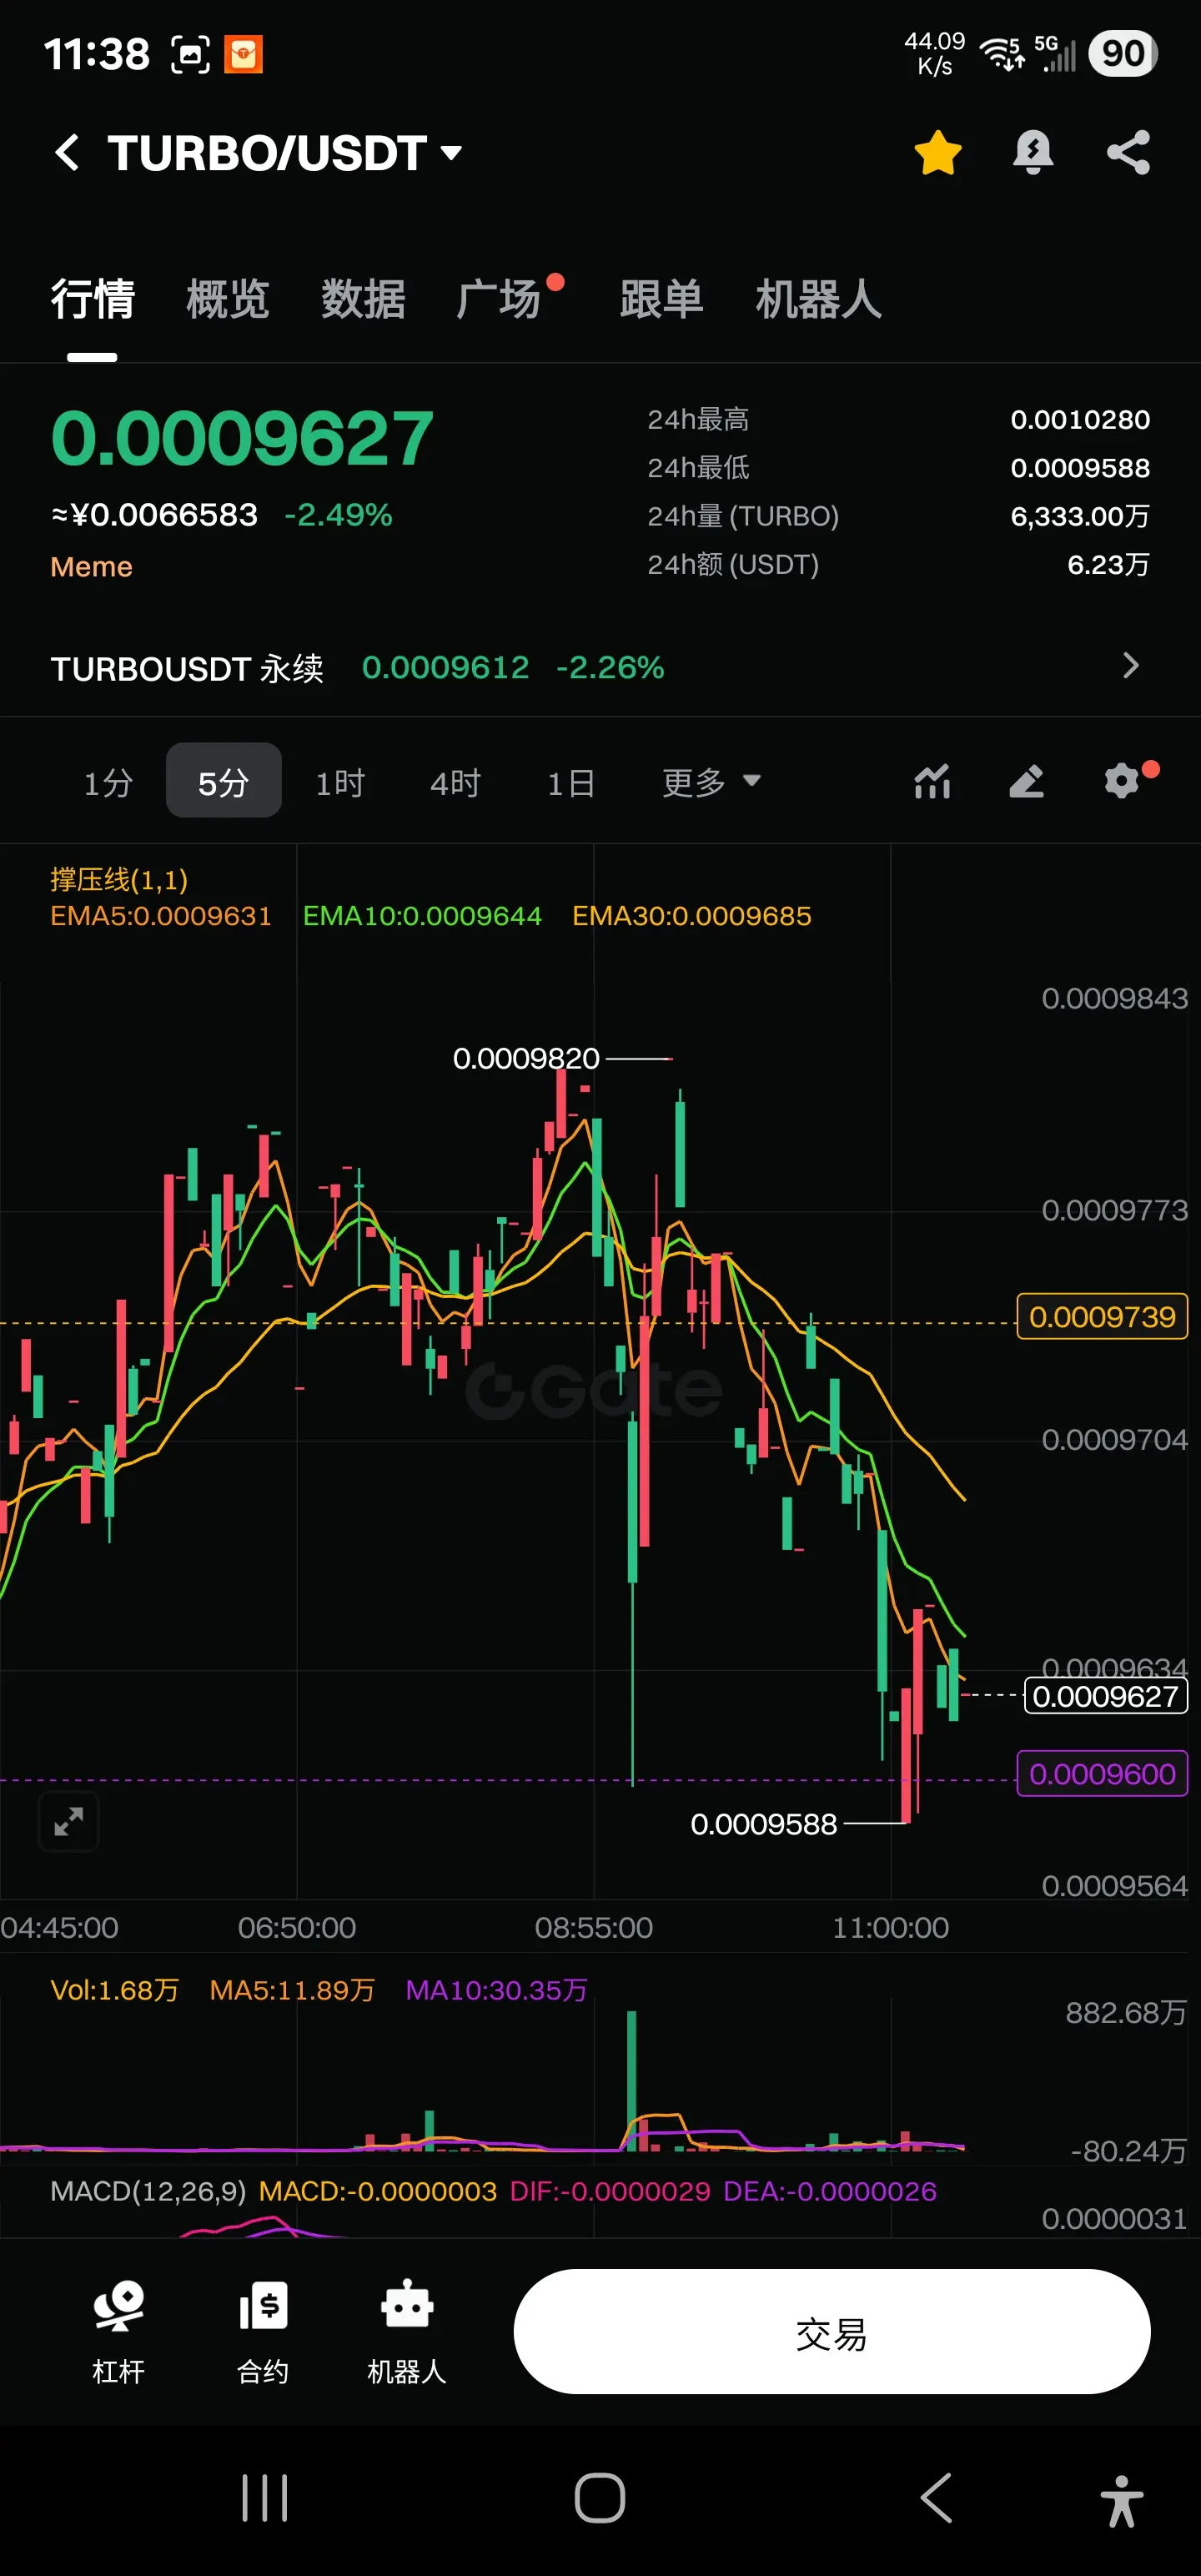Expand perpetual contract details chevron
Screen dimensions: 1201x2576
click(x=1131, y=666)
